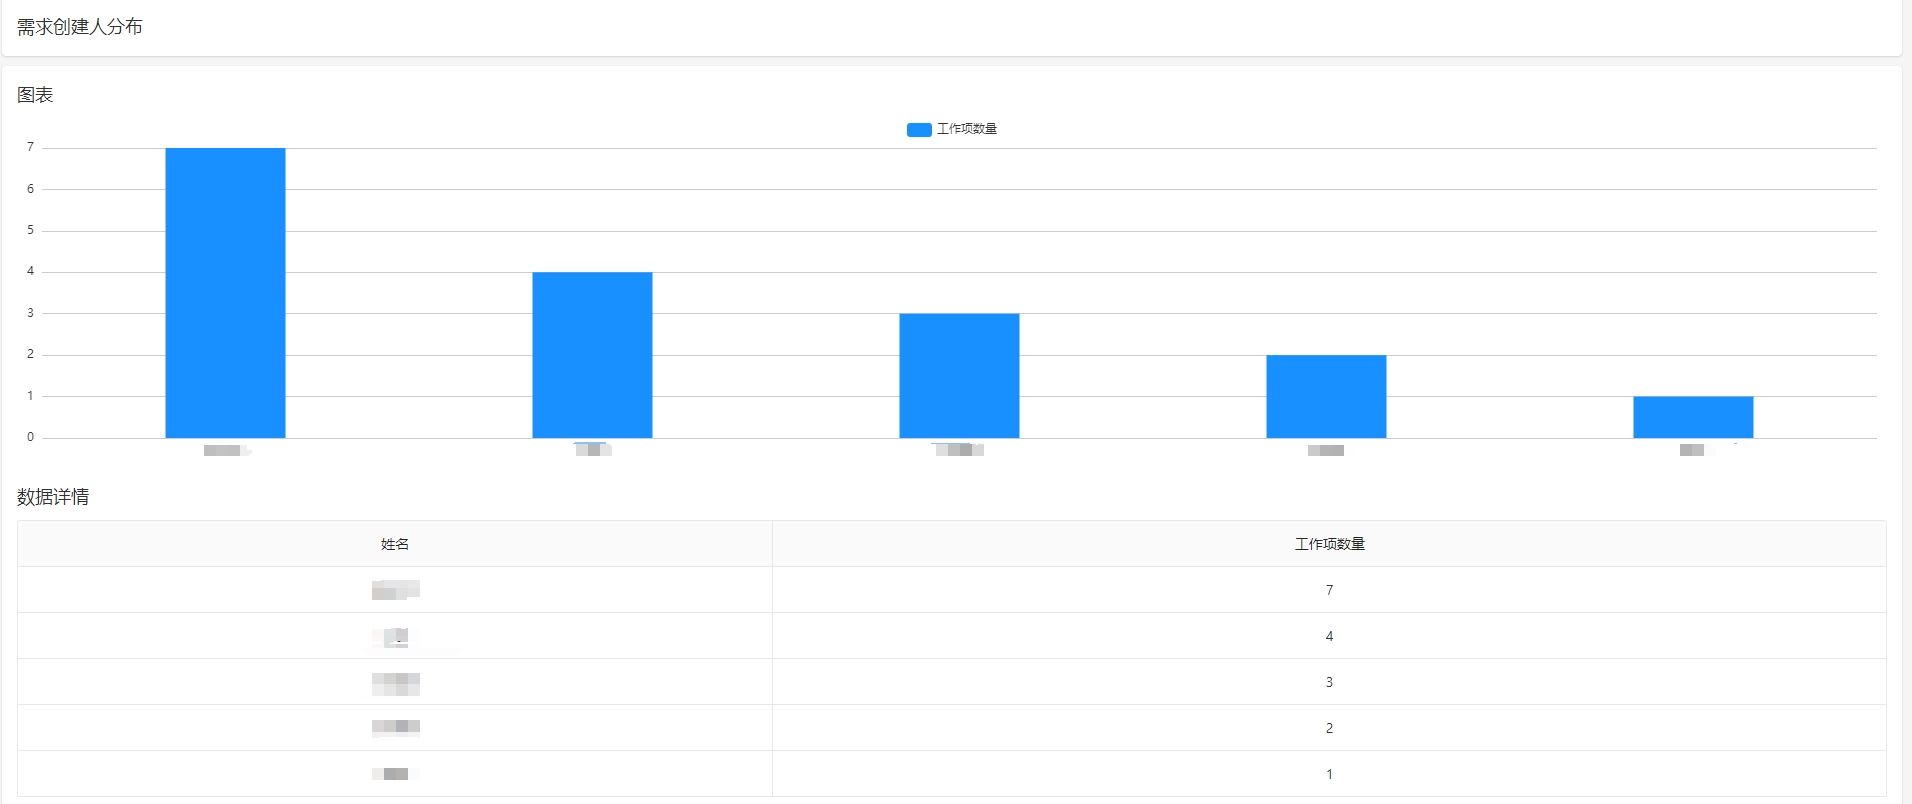Click table cell showing 3
This screenshot has height=804, width=1912.
coord(1329,682)
